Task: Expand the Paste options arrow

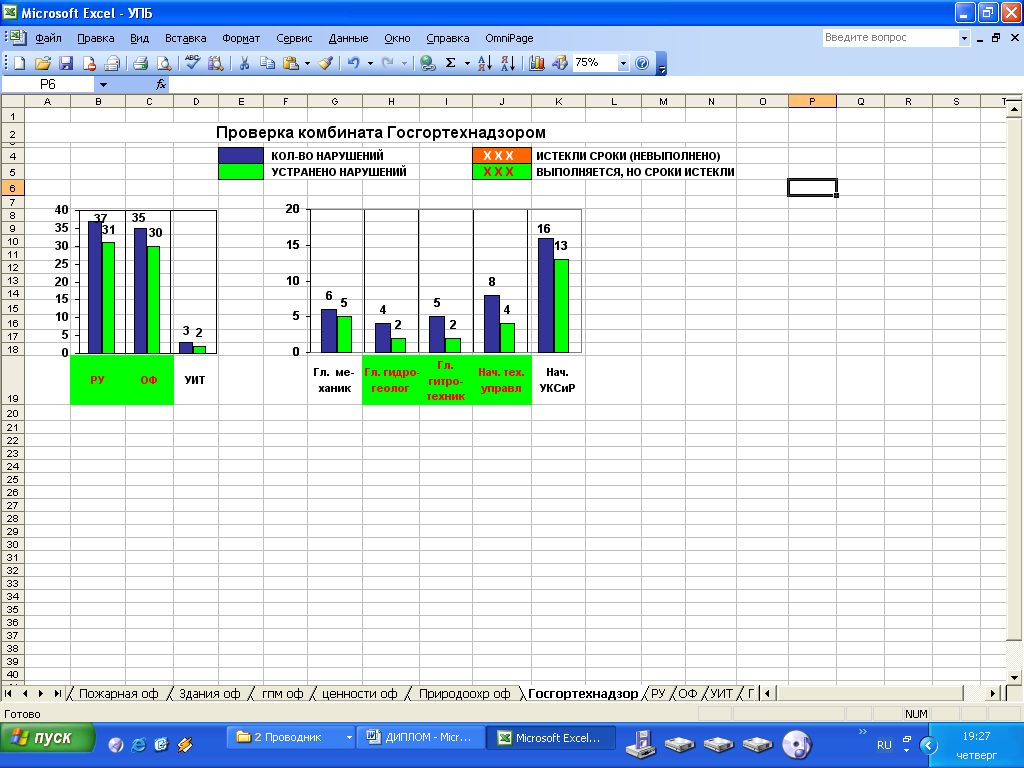Action: [307, 63]
